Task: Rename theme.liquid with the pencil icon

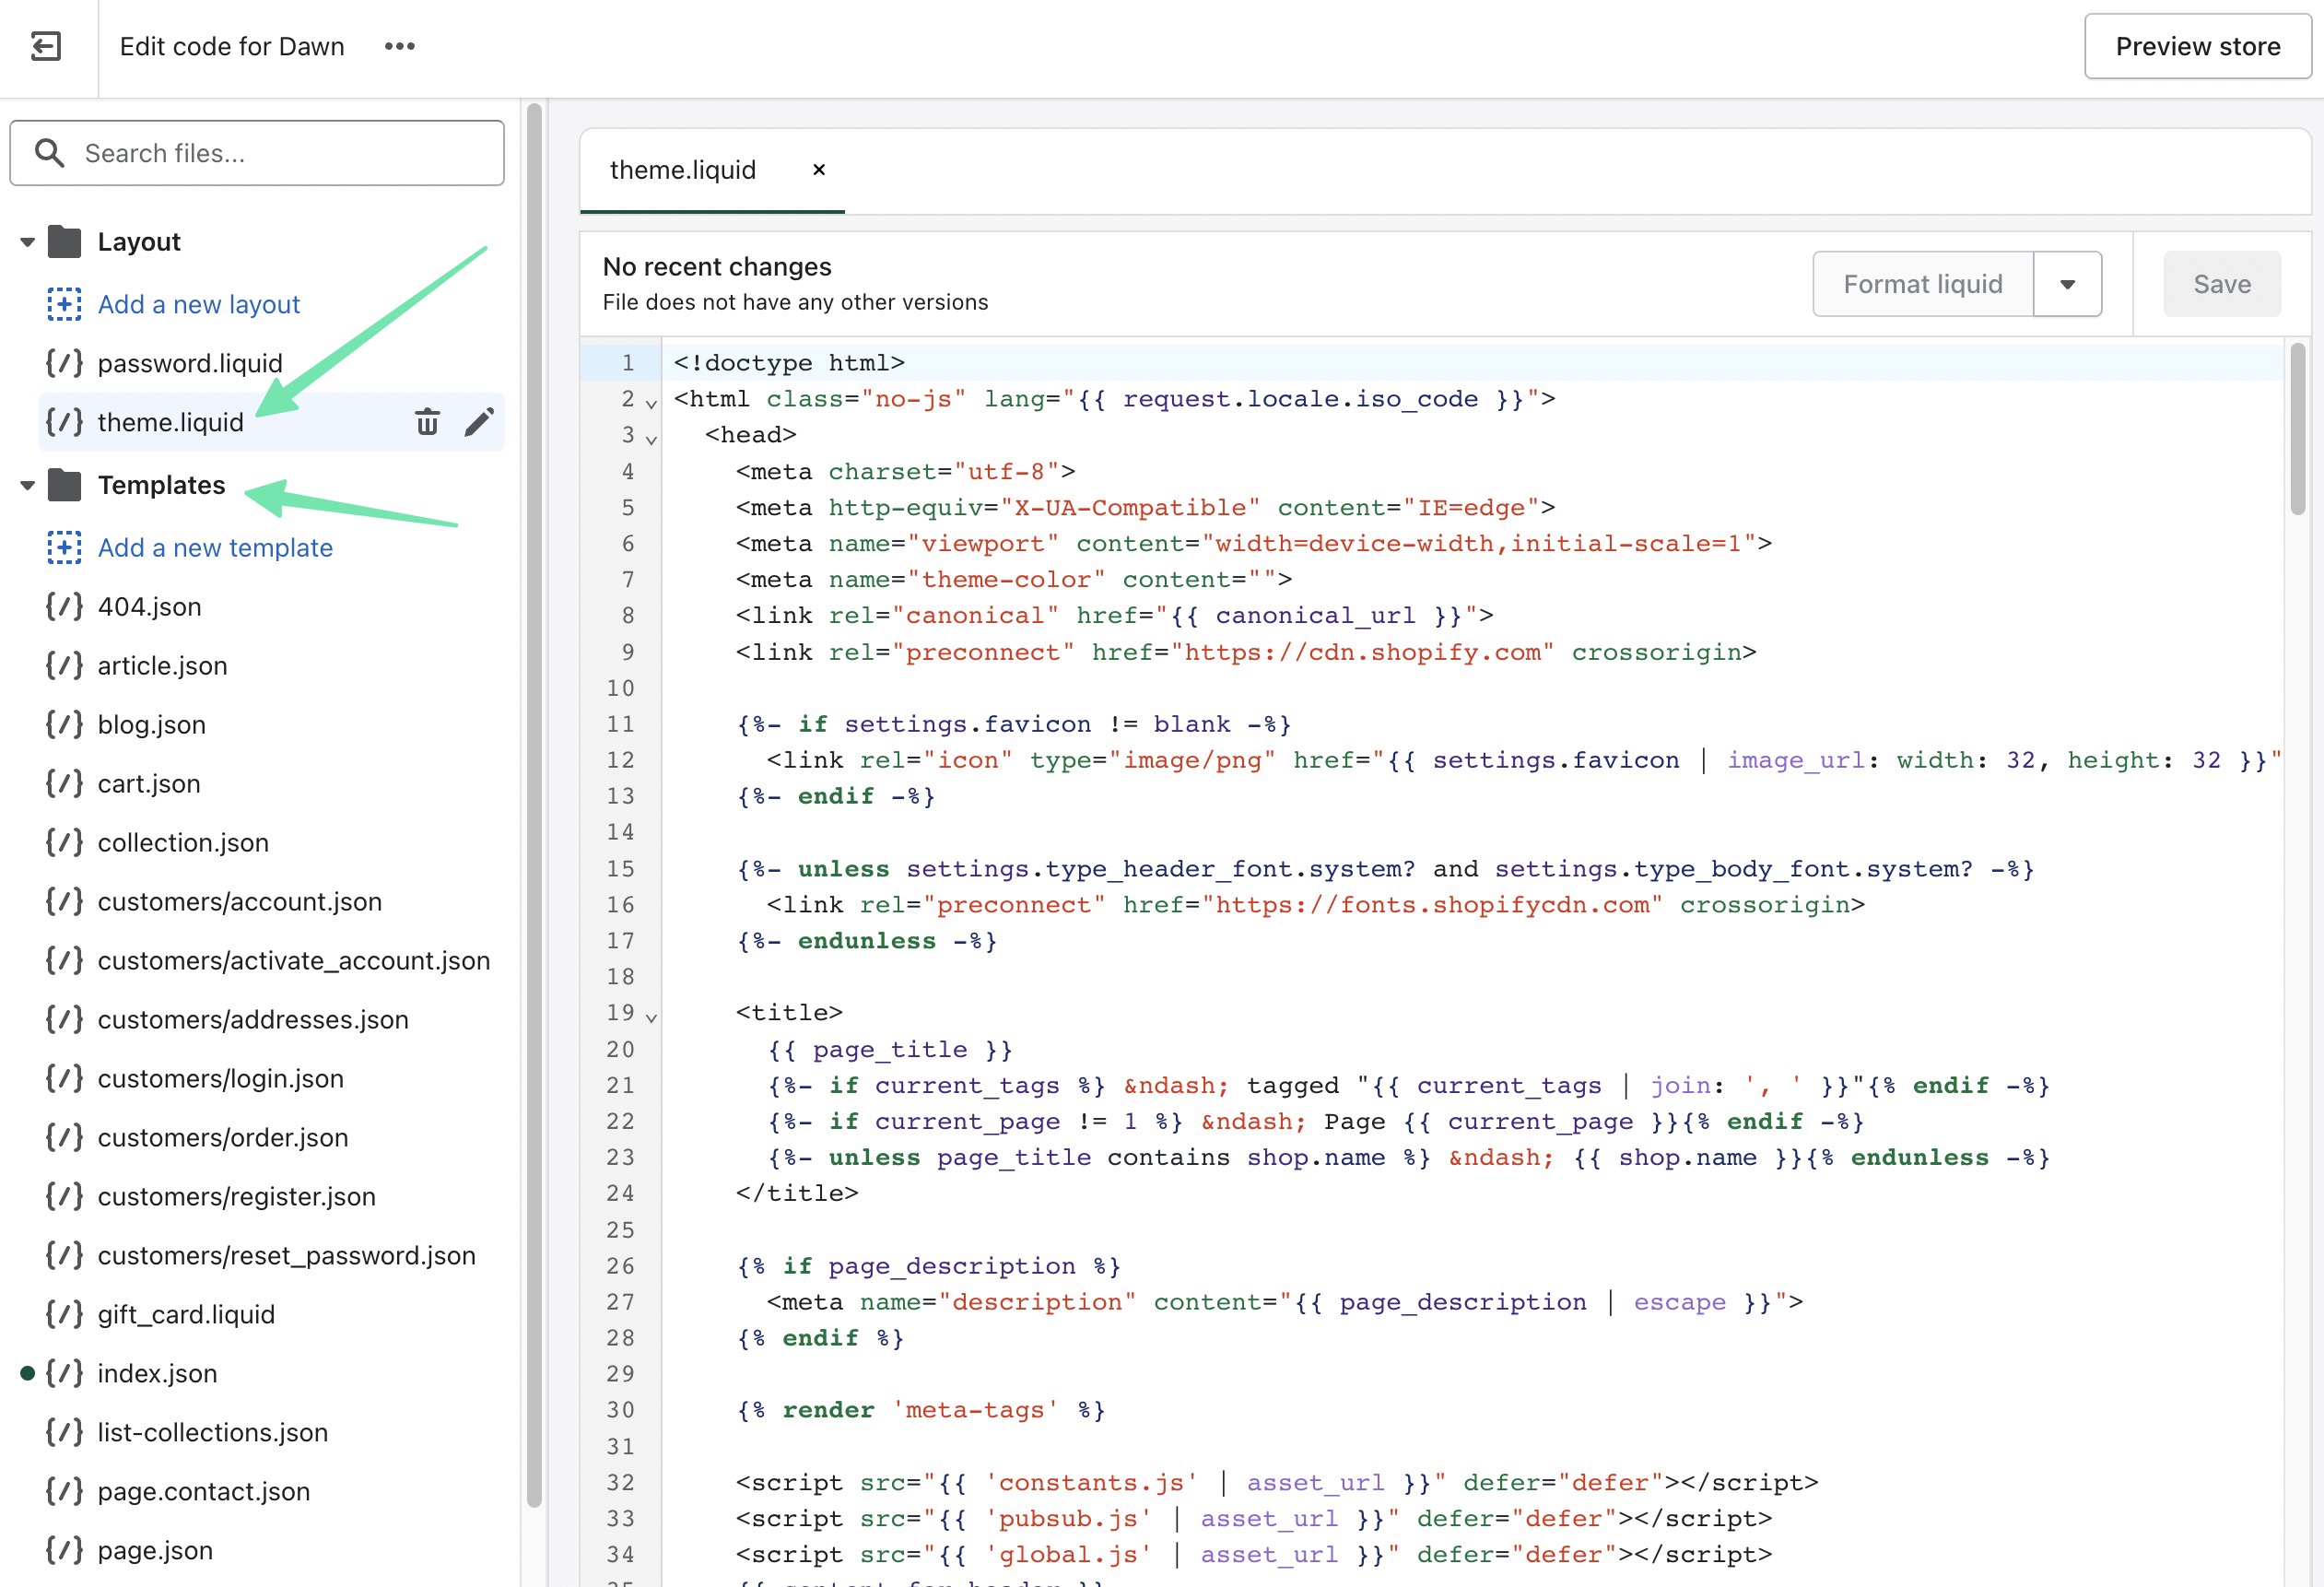Action: point(479,422)
